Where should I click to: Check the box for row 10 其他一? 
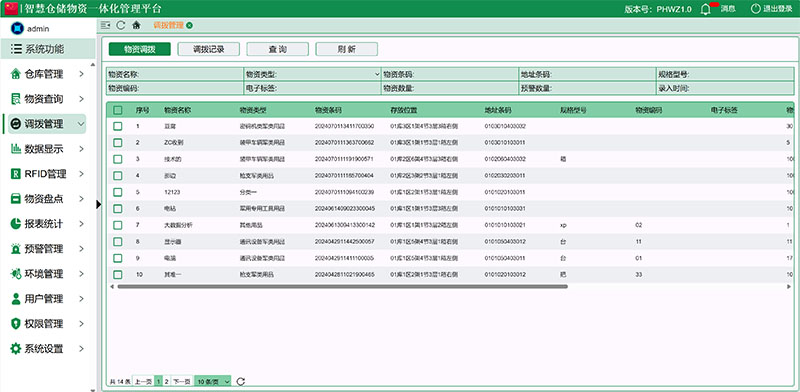click(x=118, y=275)
